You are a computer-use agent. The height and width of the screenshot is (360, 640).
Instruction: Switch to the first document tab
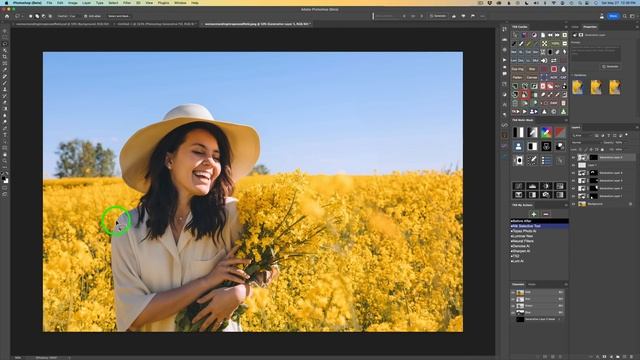62,24
